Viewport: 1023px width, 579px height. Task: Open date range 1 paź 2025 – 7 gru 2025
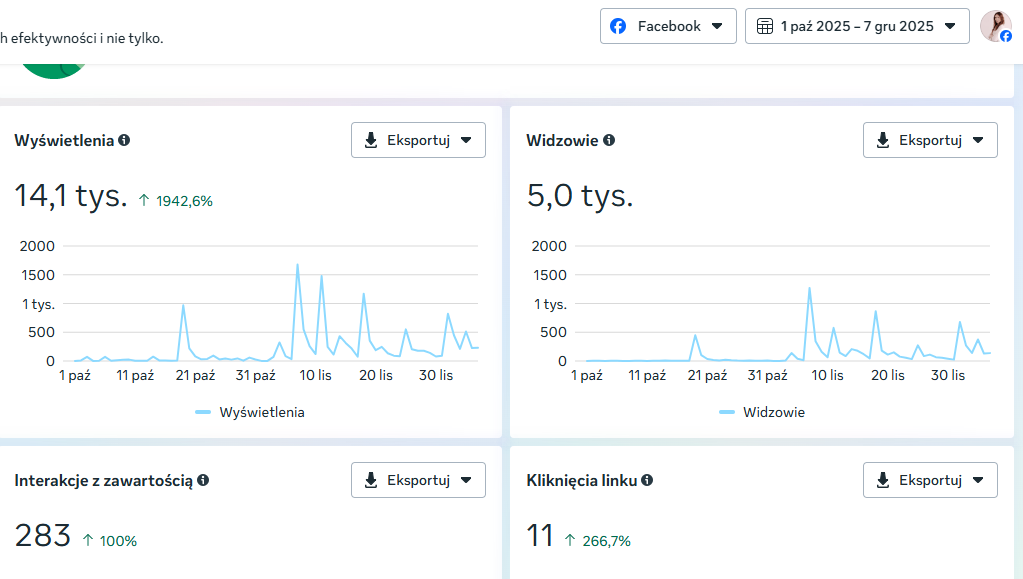click(x=857, y=26)
